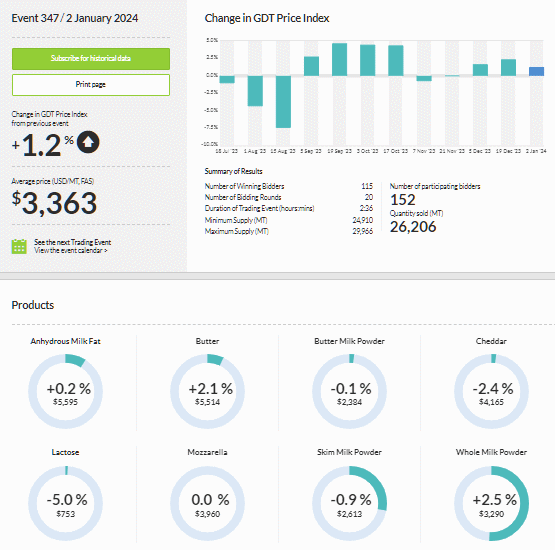555x550 pixels.
Task: Click the '152' participating bidders figure
Action: 402,200
